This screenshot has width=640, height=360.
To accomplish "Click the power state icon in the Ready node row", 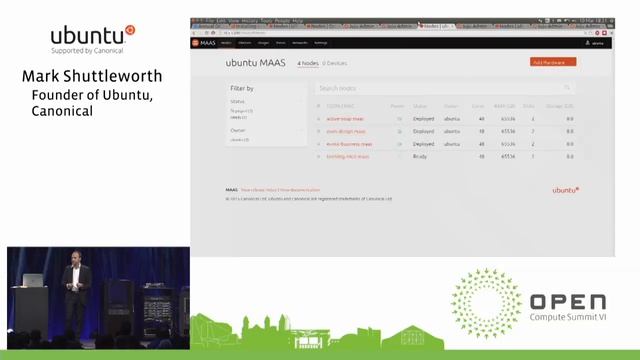I will pos(400,156).
